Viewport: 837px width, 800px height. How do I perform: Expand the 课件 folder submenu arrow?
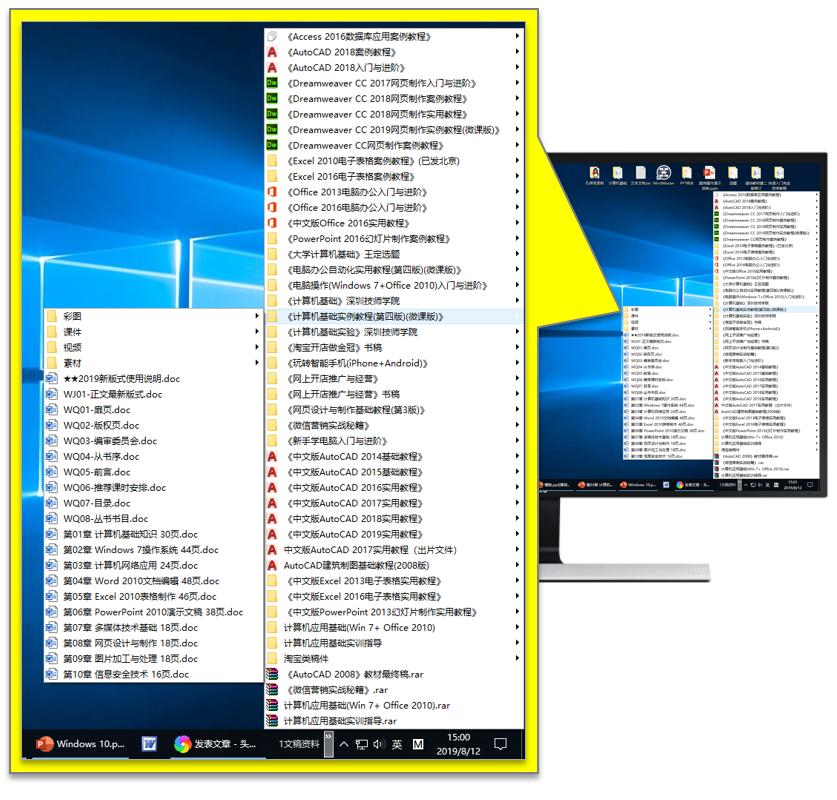pyautogui.click(x=258, y=330)
